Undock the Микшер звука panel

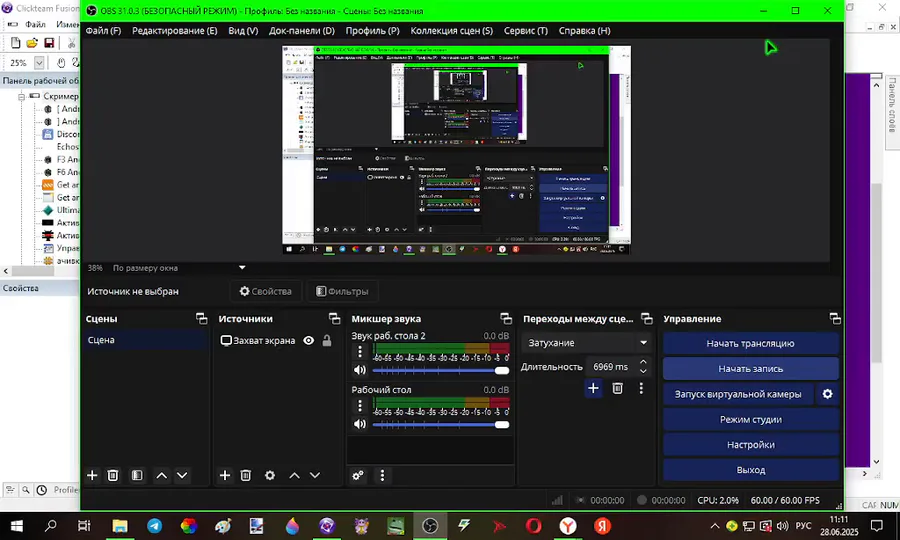[x=506, y=318]
